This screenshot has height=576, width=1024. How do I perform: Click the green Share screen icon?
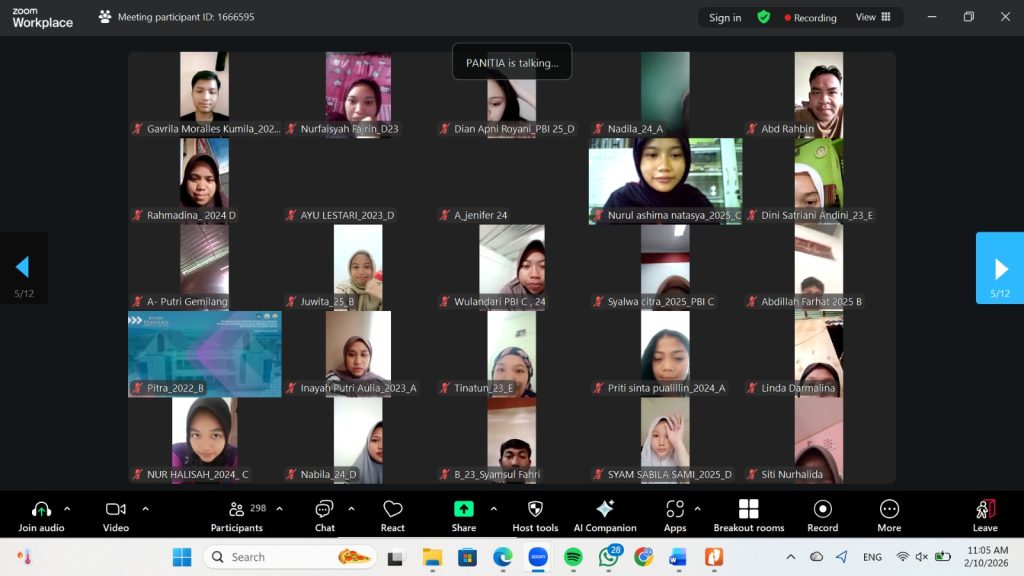coord(463,510)
